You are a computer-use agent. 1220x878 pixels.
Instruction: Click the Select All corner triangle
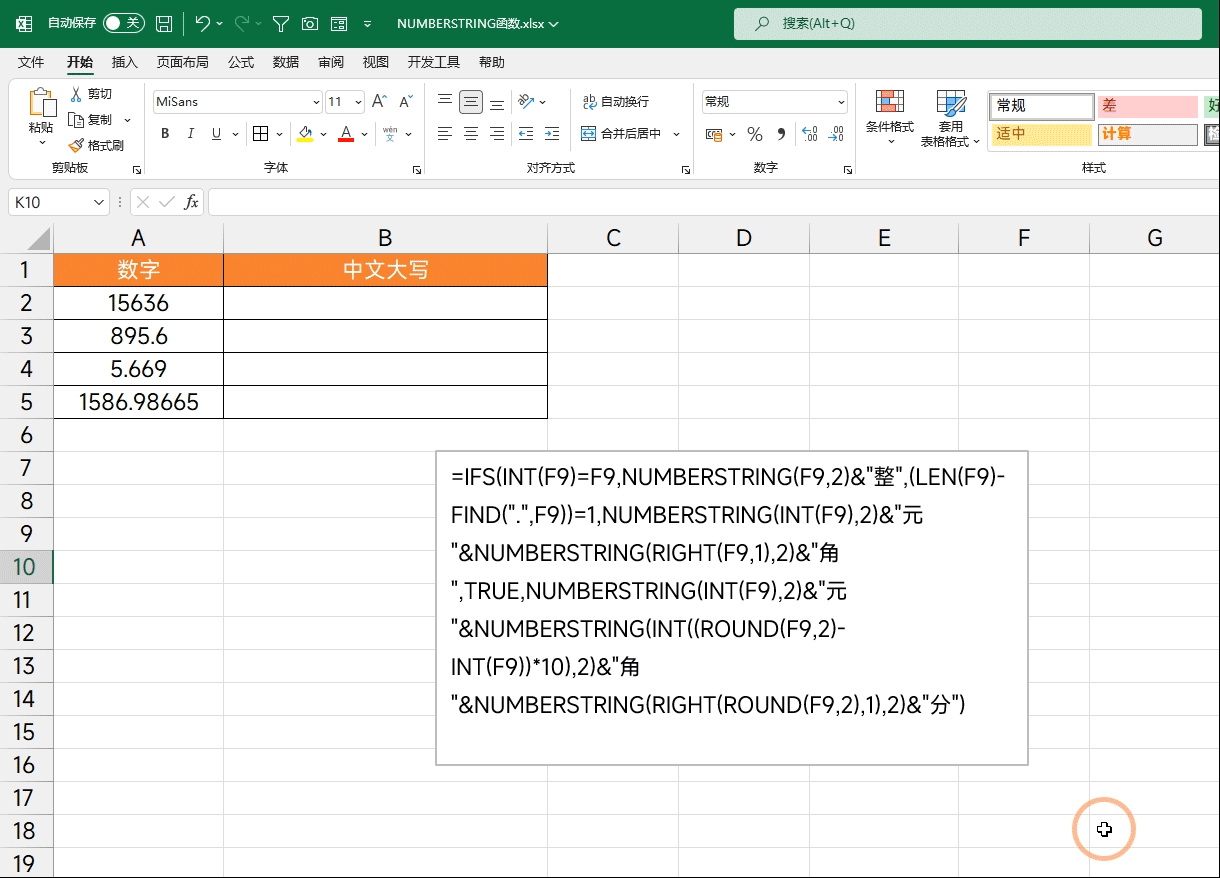point(38,238)
